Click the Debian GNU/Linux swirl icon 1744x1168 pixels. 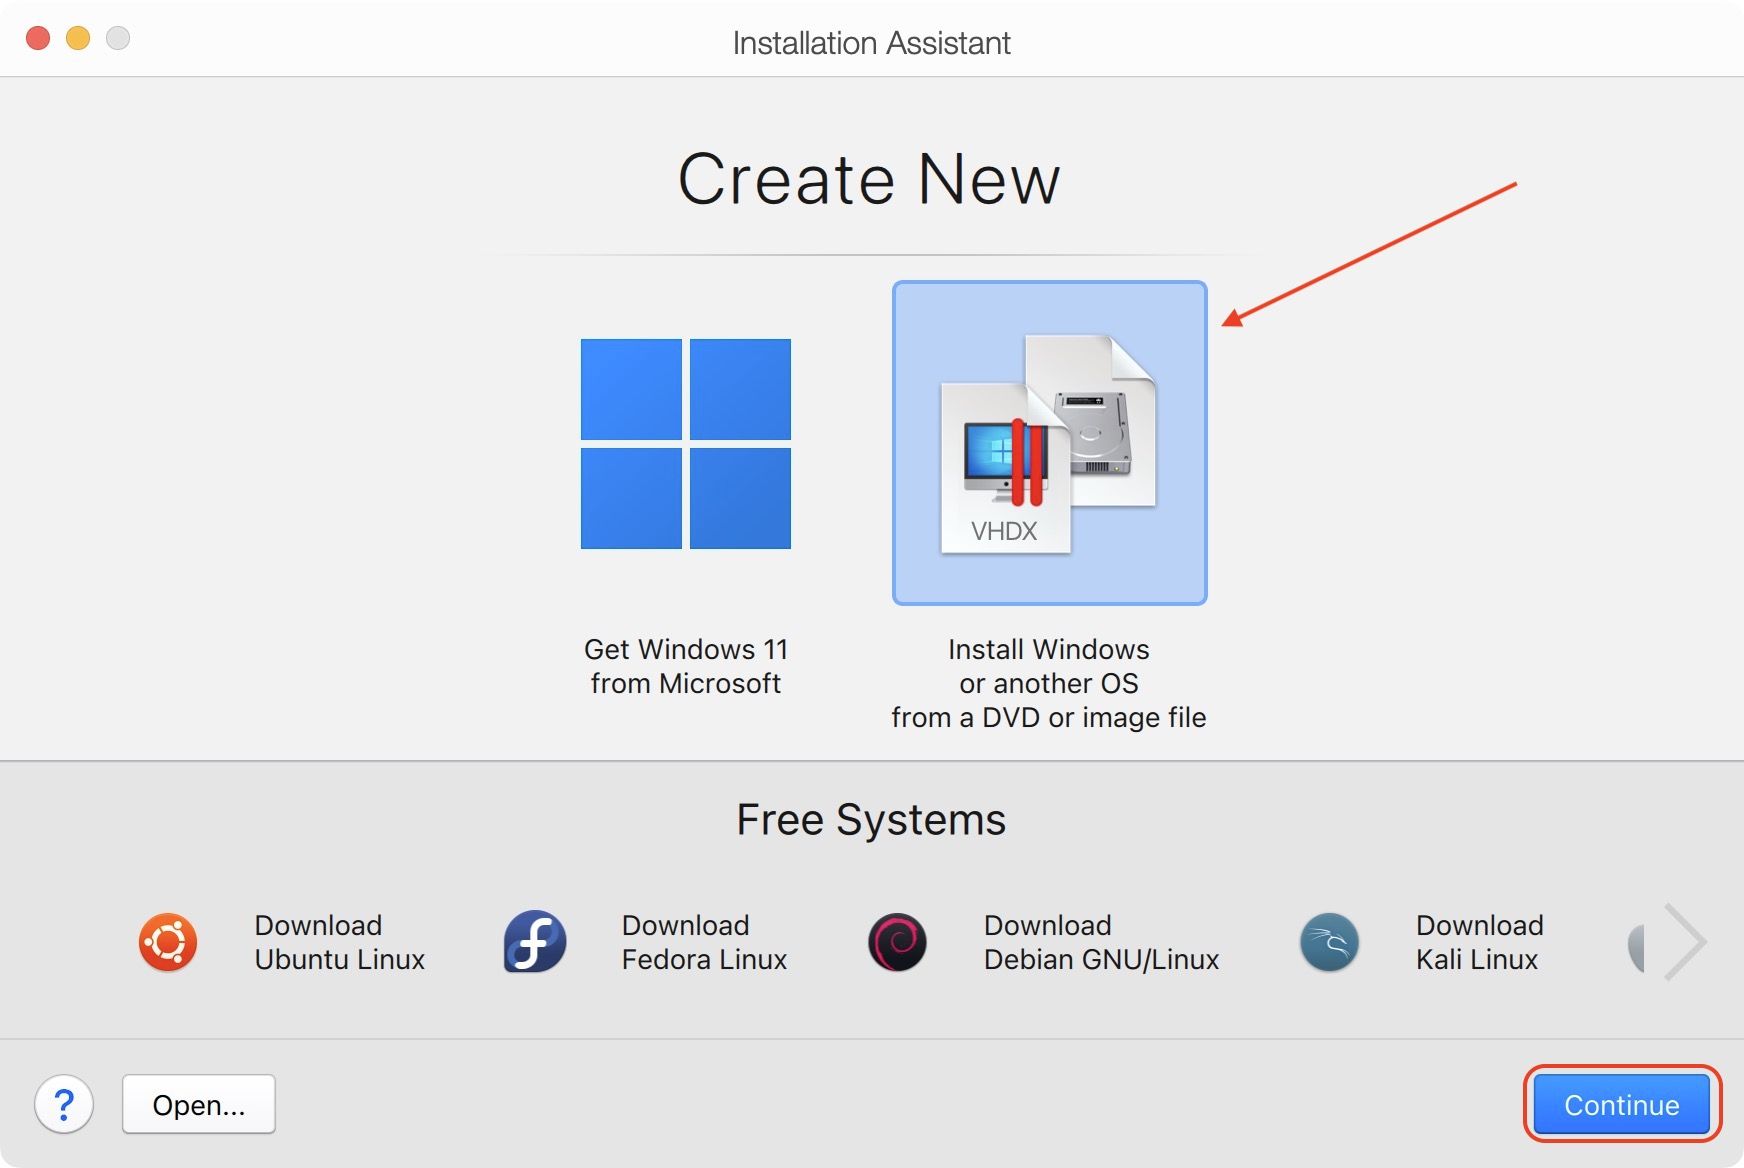[896, 941]
